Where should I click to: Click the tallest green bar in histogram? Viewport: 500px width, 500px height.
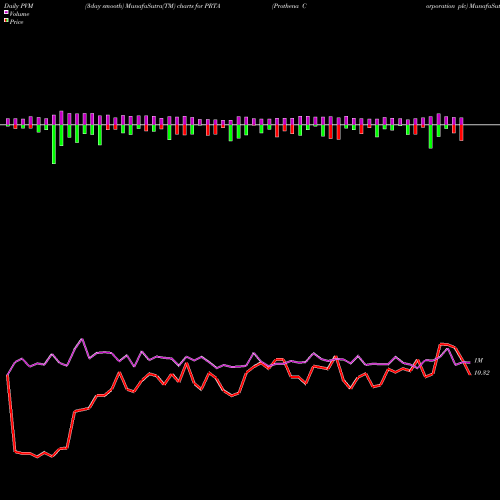coord(54,144)
